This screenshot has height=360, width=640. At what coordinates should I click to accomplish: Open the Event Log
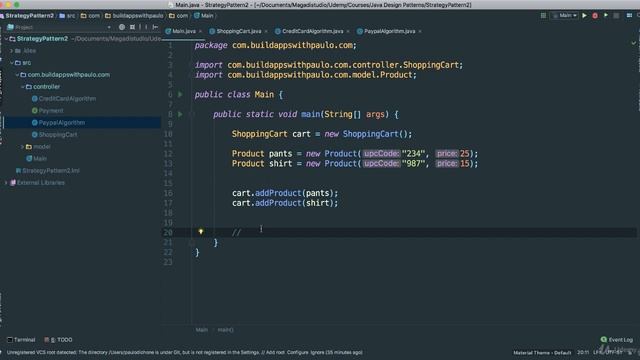click(x=617, y=340)
